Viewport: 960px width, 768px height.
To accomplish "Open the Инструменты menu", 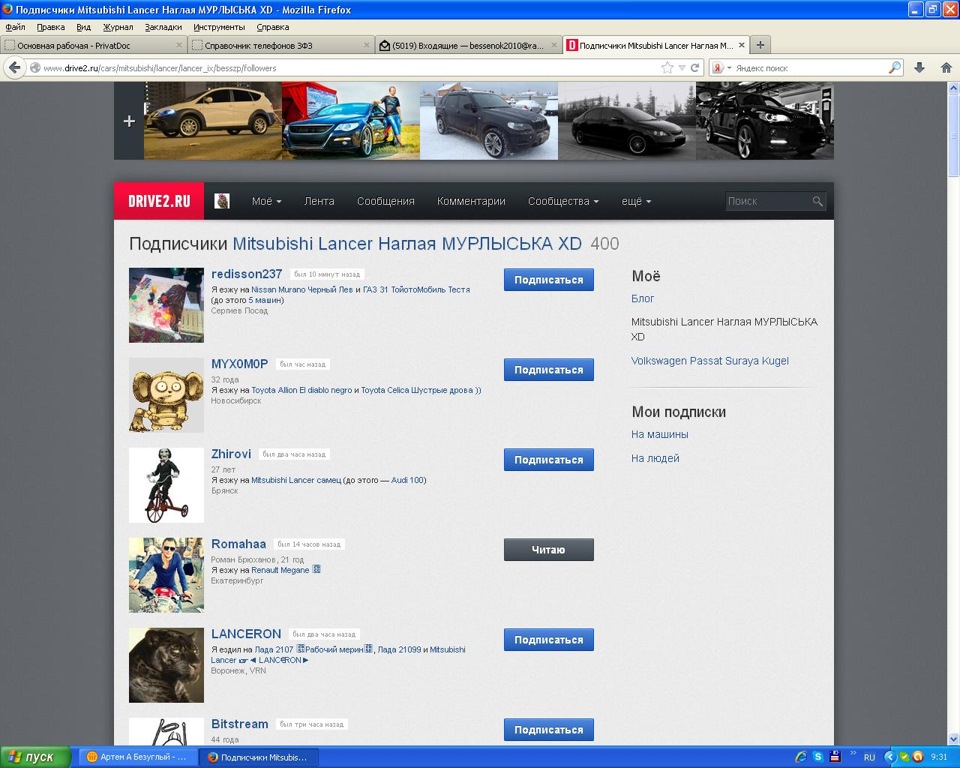I will pyautogui.click(x=219, y=27).
